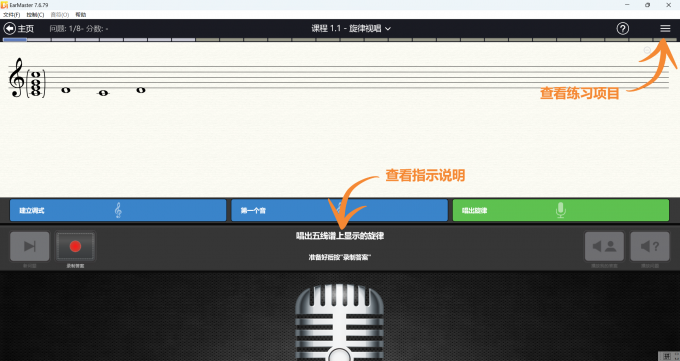The width and height of the screenshot is (680, 361).
Task: Open the help question-mark icon
Action: pyautogui.click(x=623, y=29)
